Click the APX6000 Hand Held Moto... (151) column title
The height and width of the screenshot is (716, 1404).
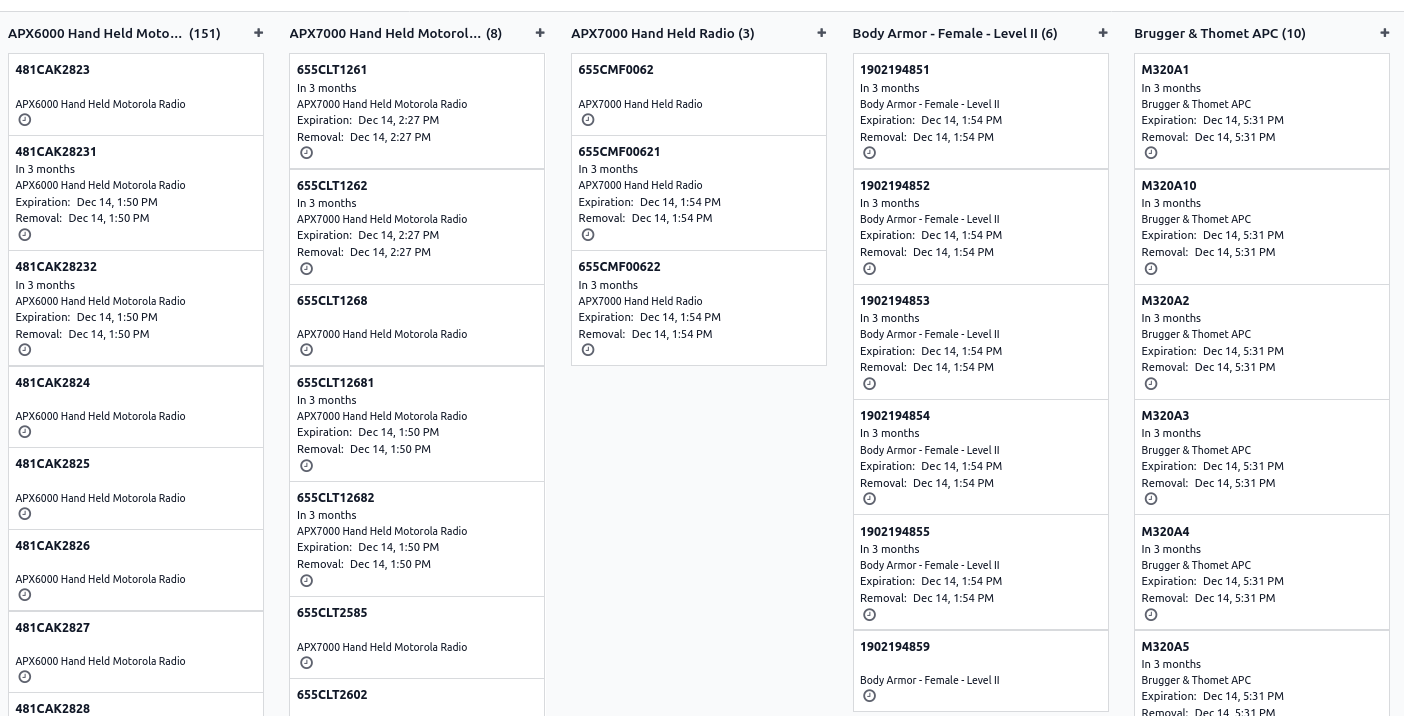point(114,33)
